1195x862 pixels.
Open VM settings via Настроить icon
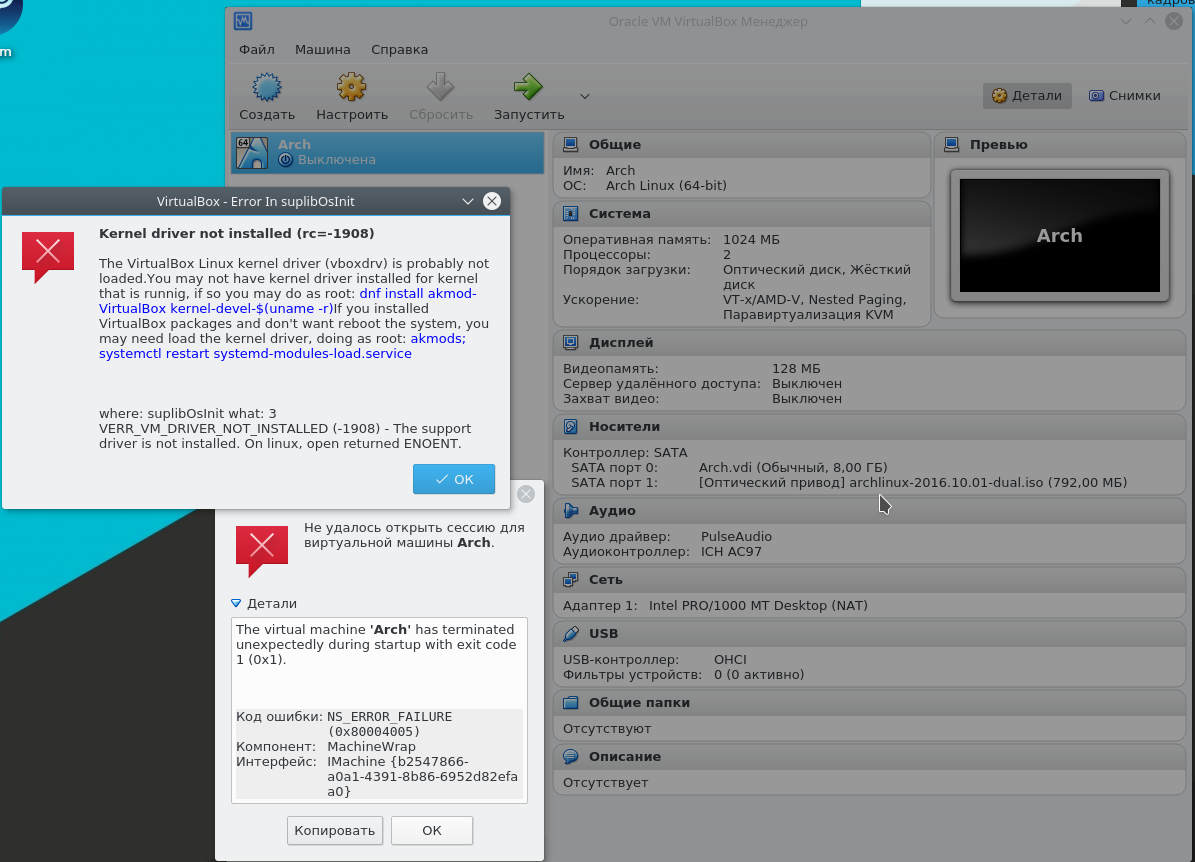point(351,87)
